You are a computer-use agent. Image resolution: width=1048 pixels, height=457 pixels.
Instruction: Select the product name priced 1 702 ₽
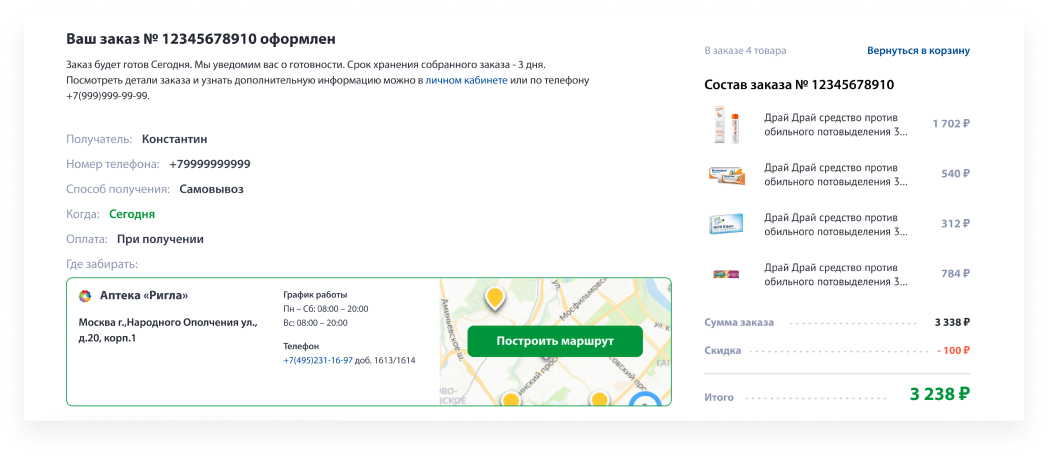click(x=836, y=124)
